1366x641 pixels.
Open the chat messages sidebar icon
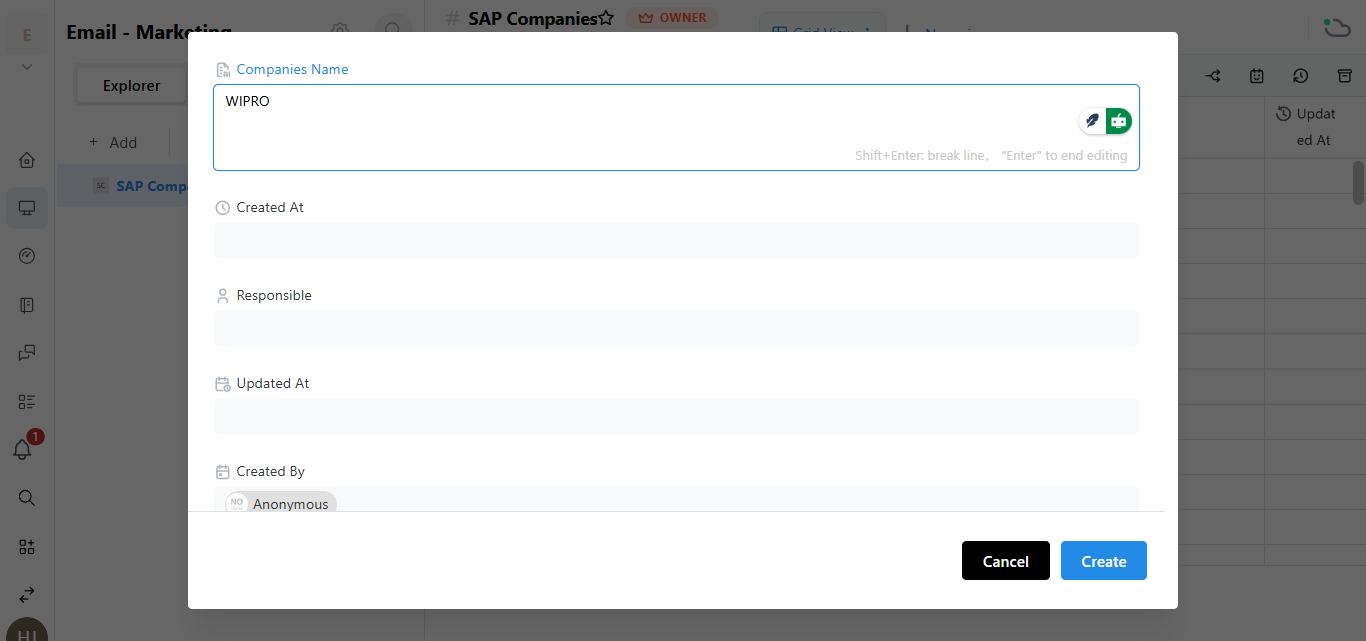[27, 352]
